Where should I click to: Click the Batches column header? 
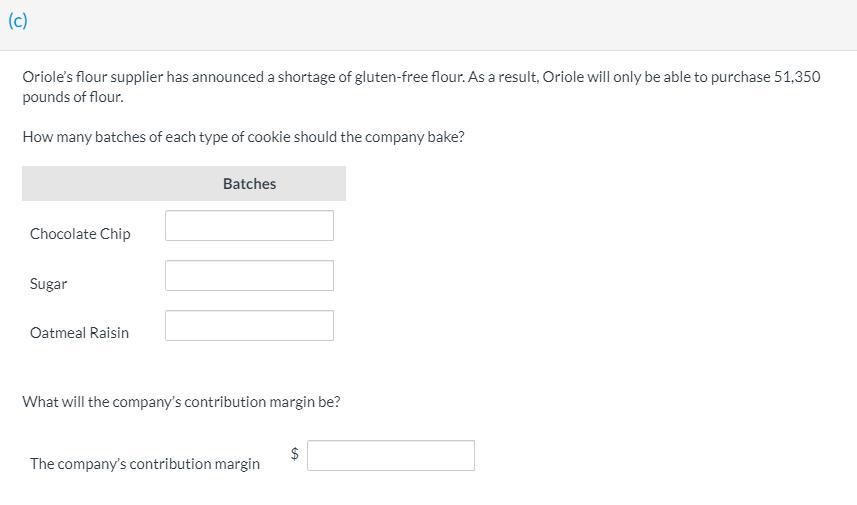pos(249,184)
